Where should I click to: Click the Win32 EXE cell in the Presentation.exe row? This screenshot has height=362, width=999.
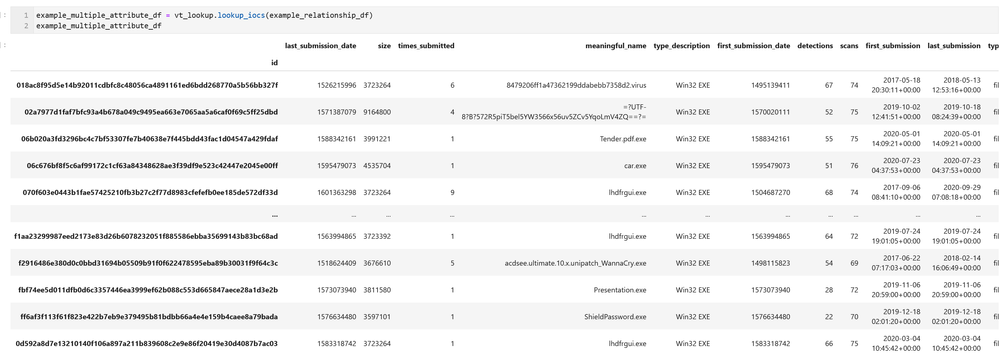(693, 289)
